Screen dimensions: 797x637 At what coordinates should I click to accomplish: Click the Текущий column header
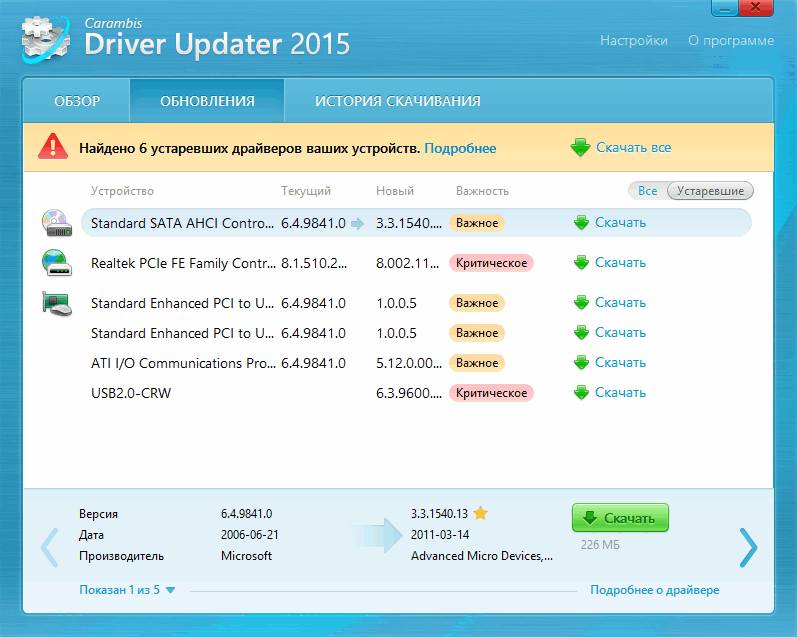click(x=306, y=191)
